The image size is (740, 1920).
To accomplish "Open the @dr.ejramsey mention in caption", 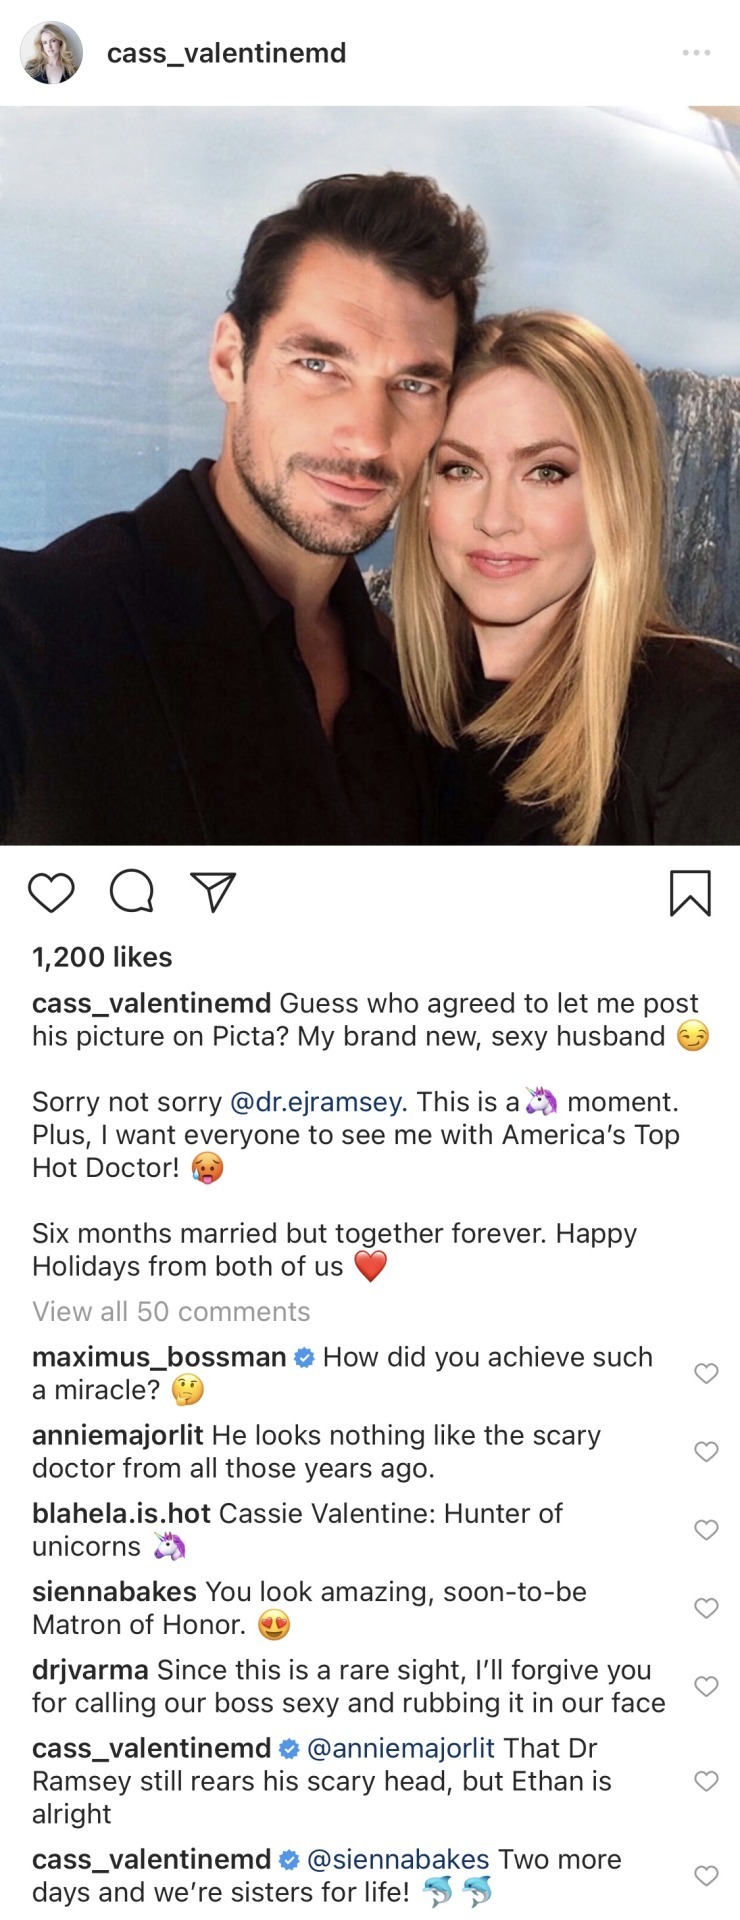I will click(x=317, y=1101).
